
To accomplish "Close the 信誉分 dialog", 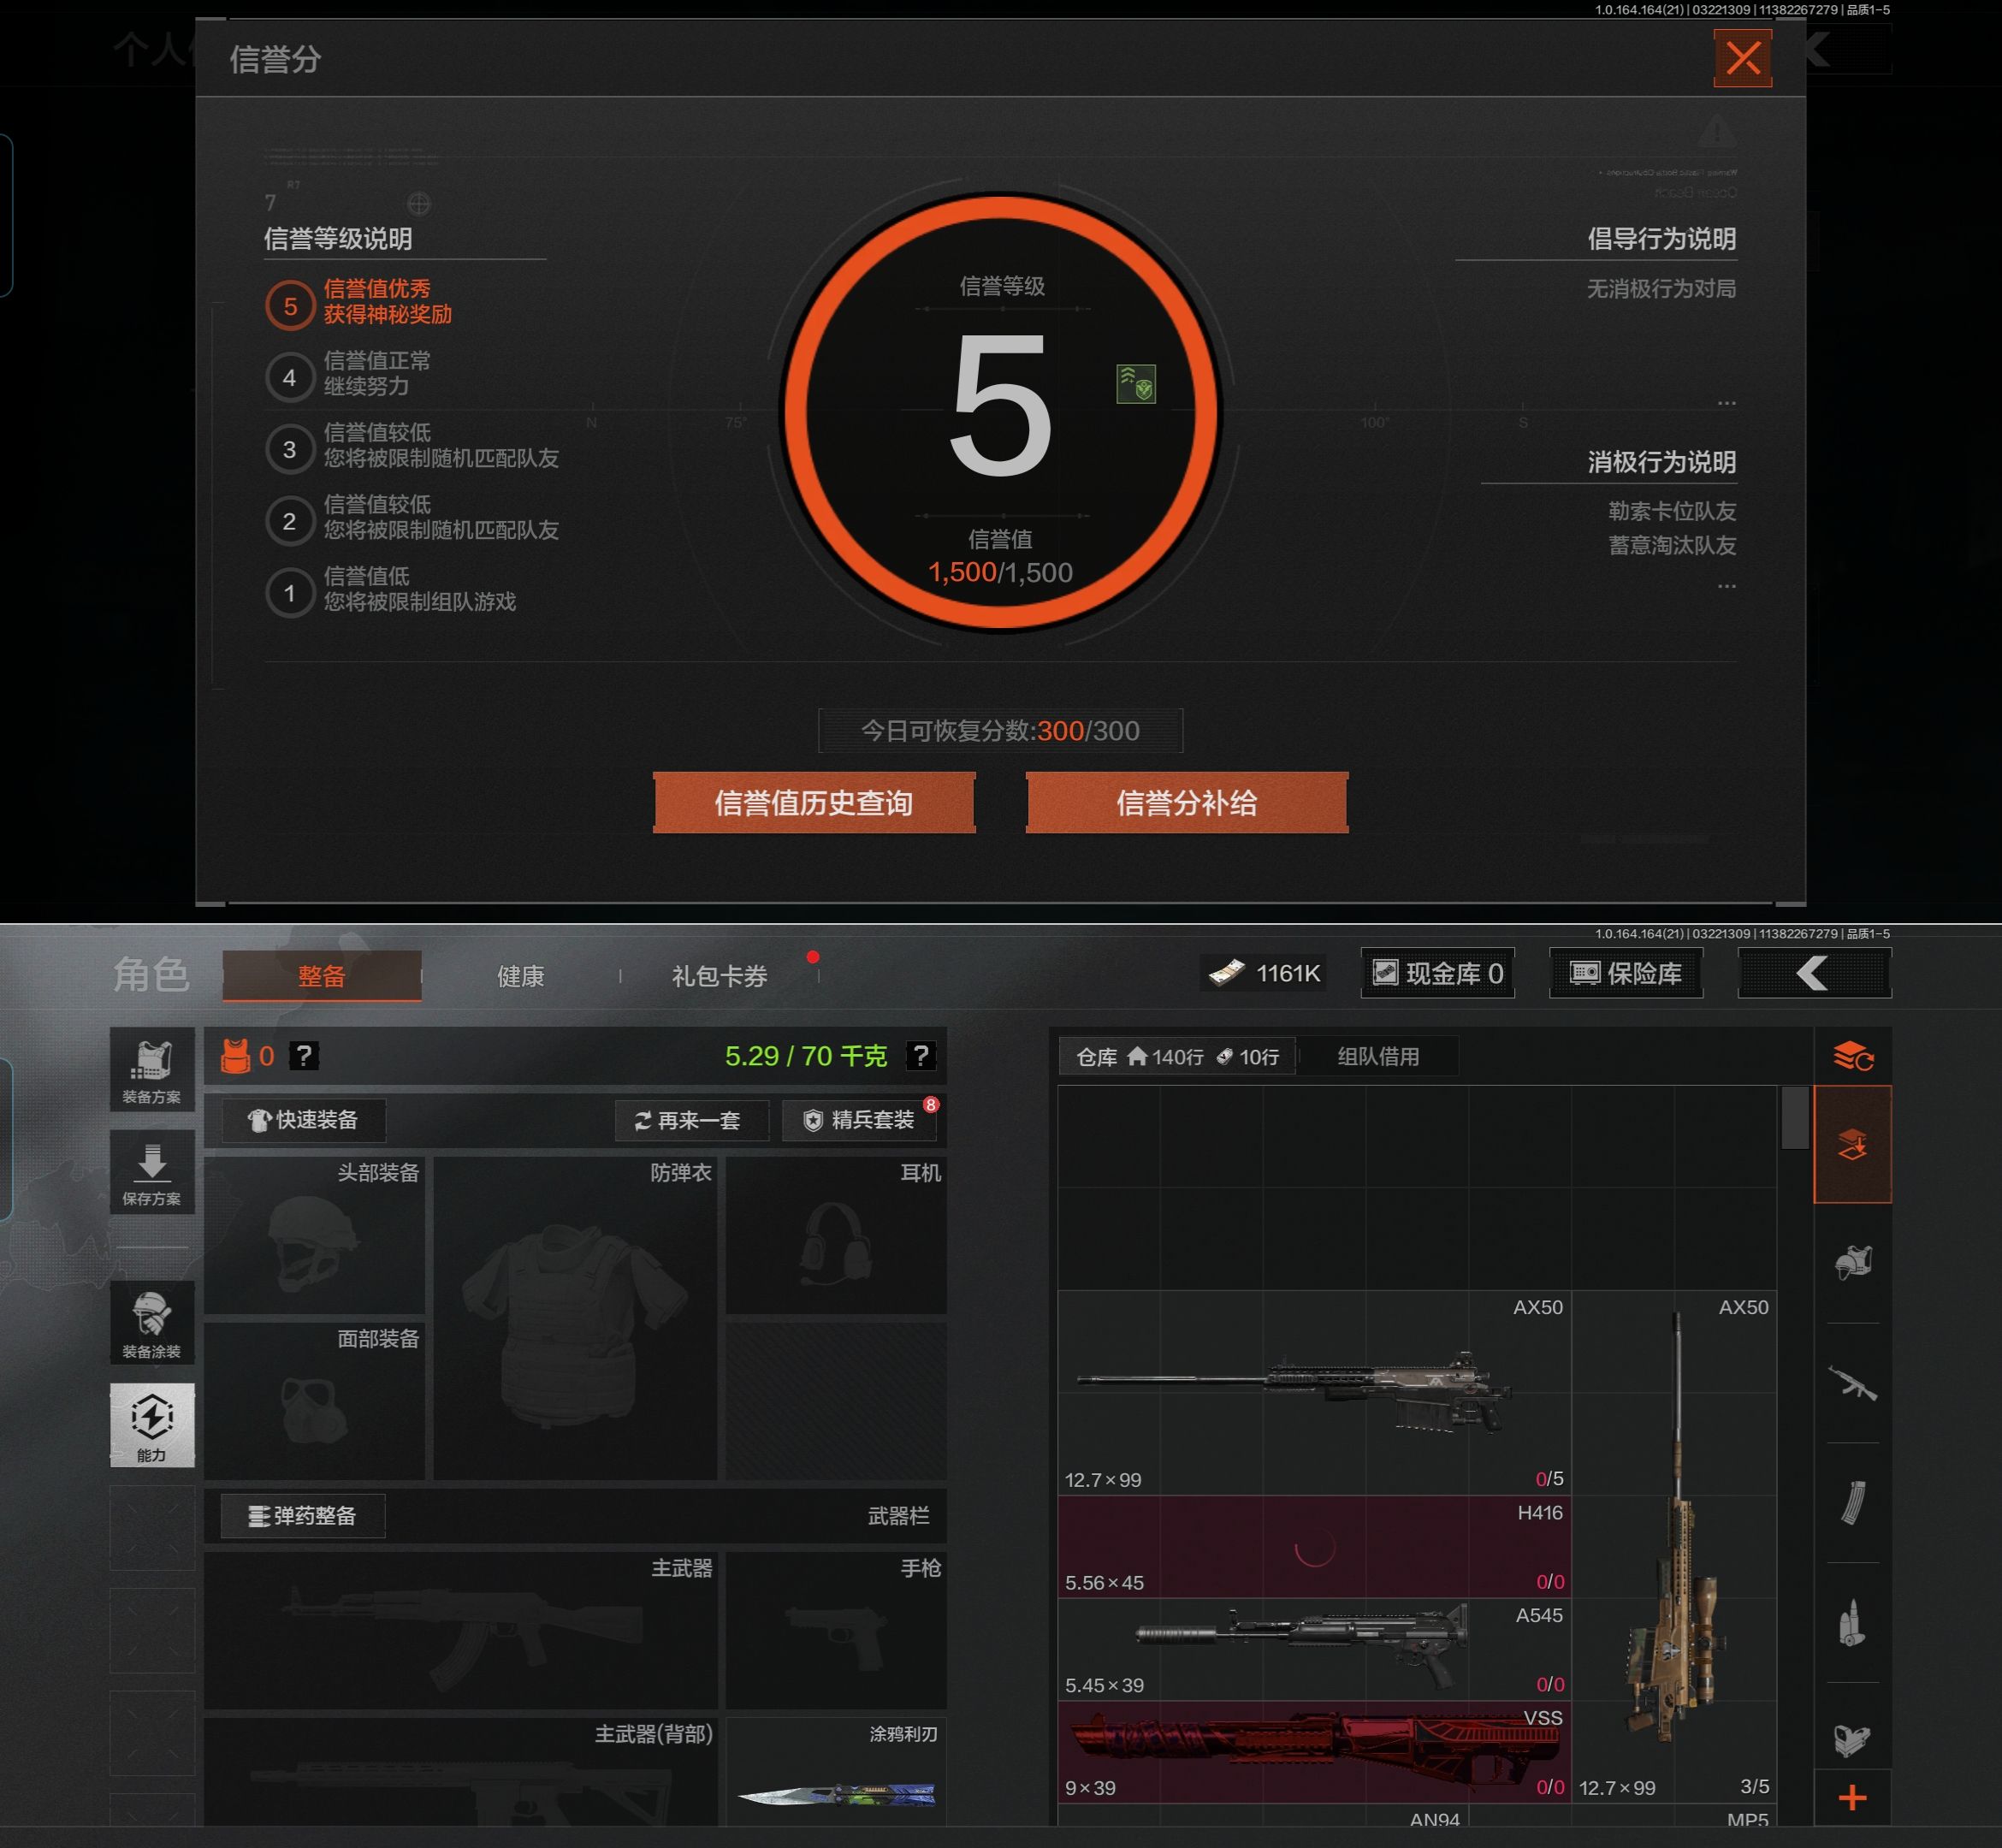I will coord(1742,58).
